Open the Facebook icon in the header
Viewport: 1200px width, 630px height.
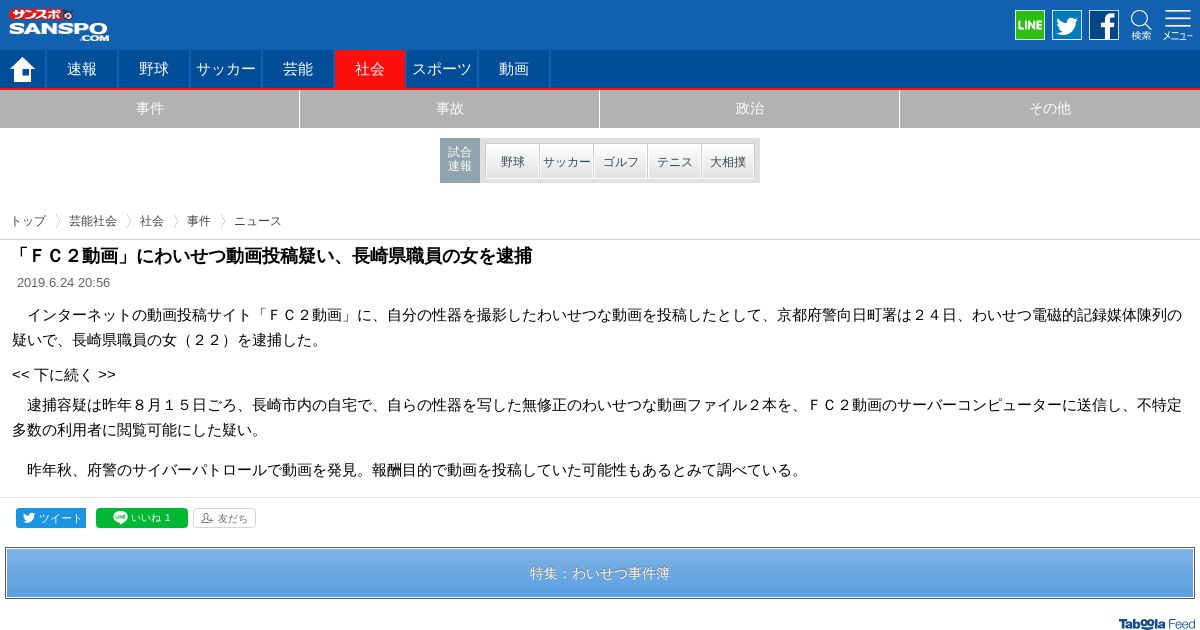tap(1104, 25)
